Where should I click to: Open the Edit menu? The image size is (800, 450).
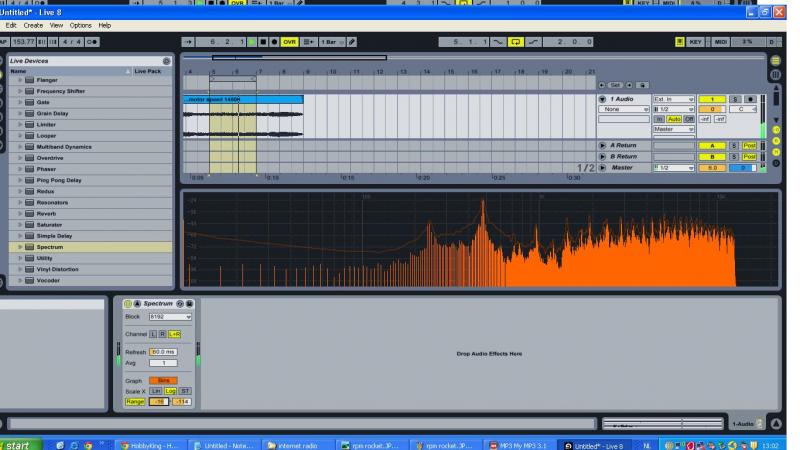point(11,25)
